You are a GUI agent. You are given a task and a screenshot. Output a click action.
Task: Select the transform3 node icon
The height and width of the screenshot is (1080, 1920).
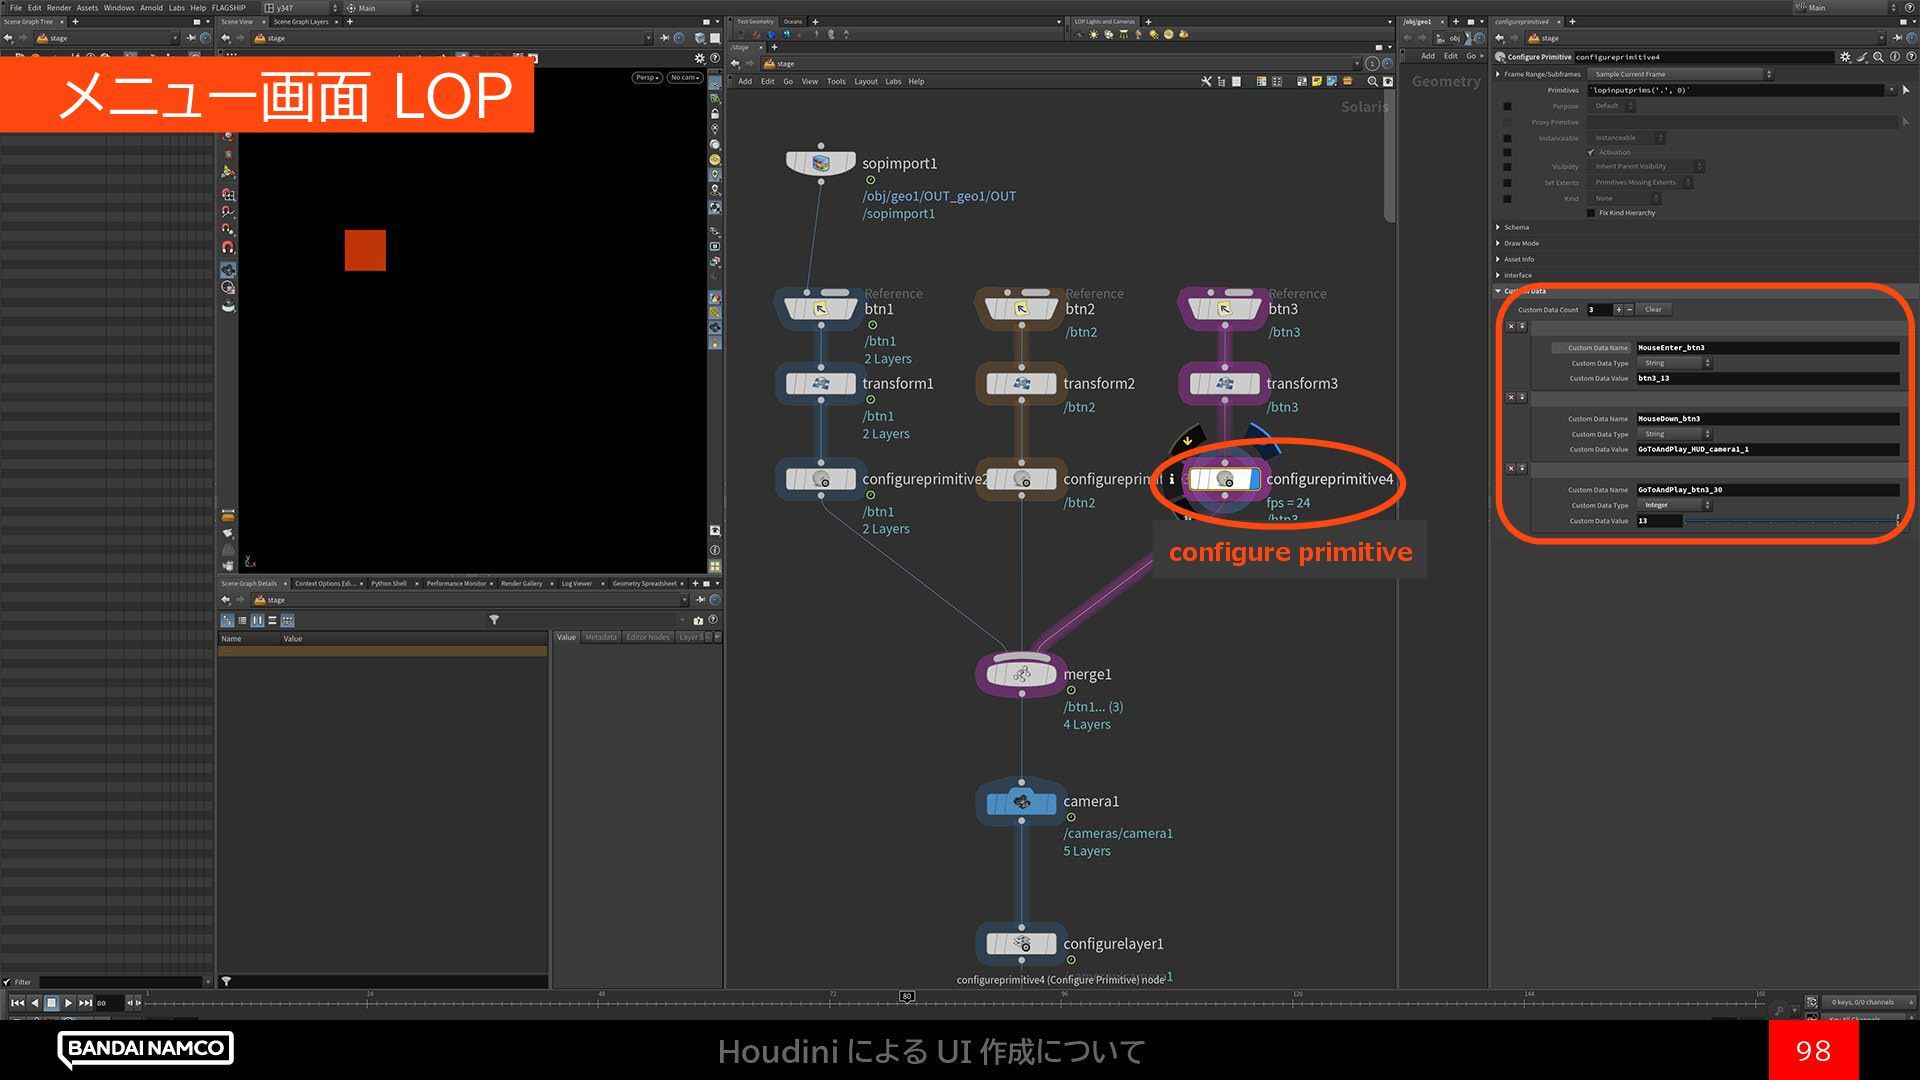point(1223,383)
